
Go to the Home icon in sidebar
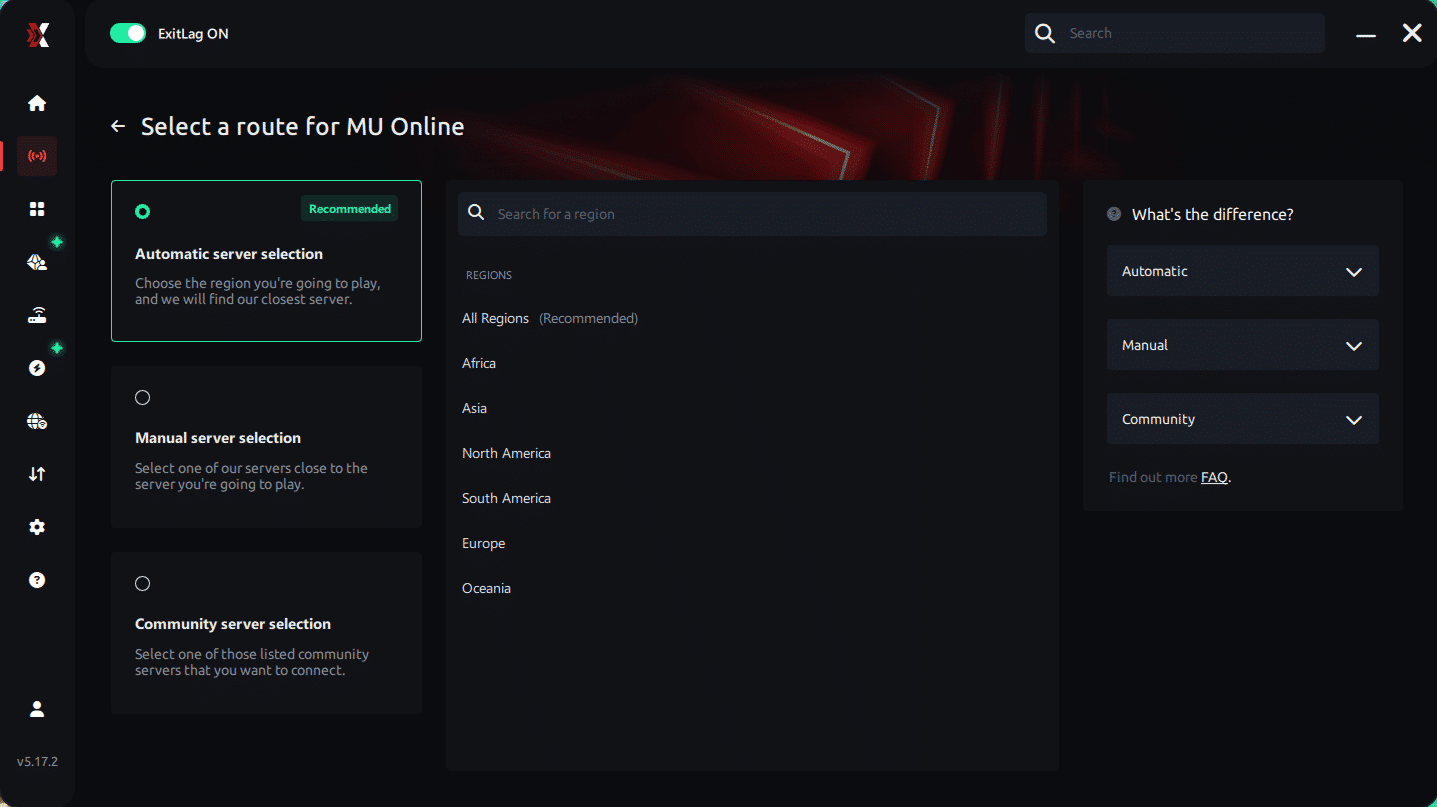coord(37,103)
